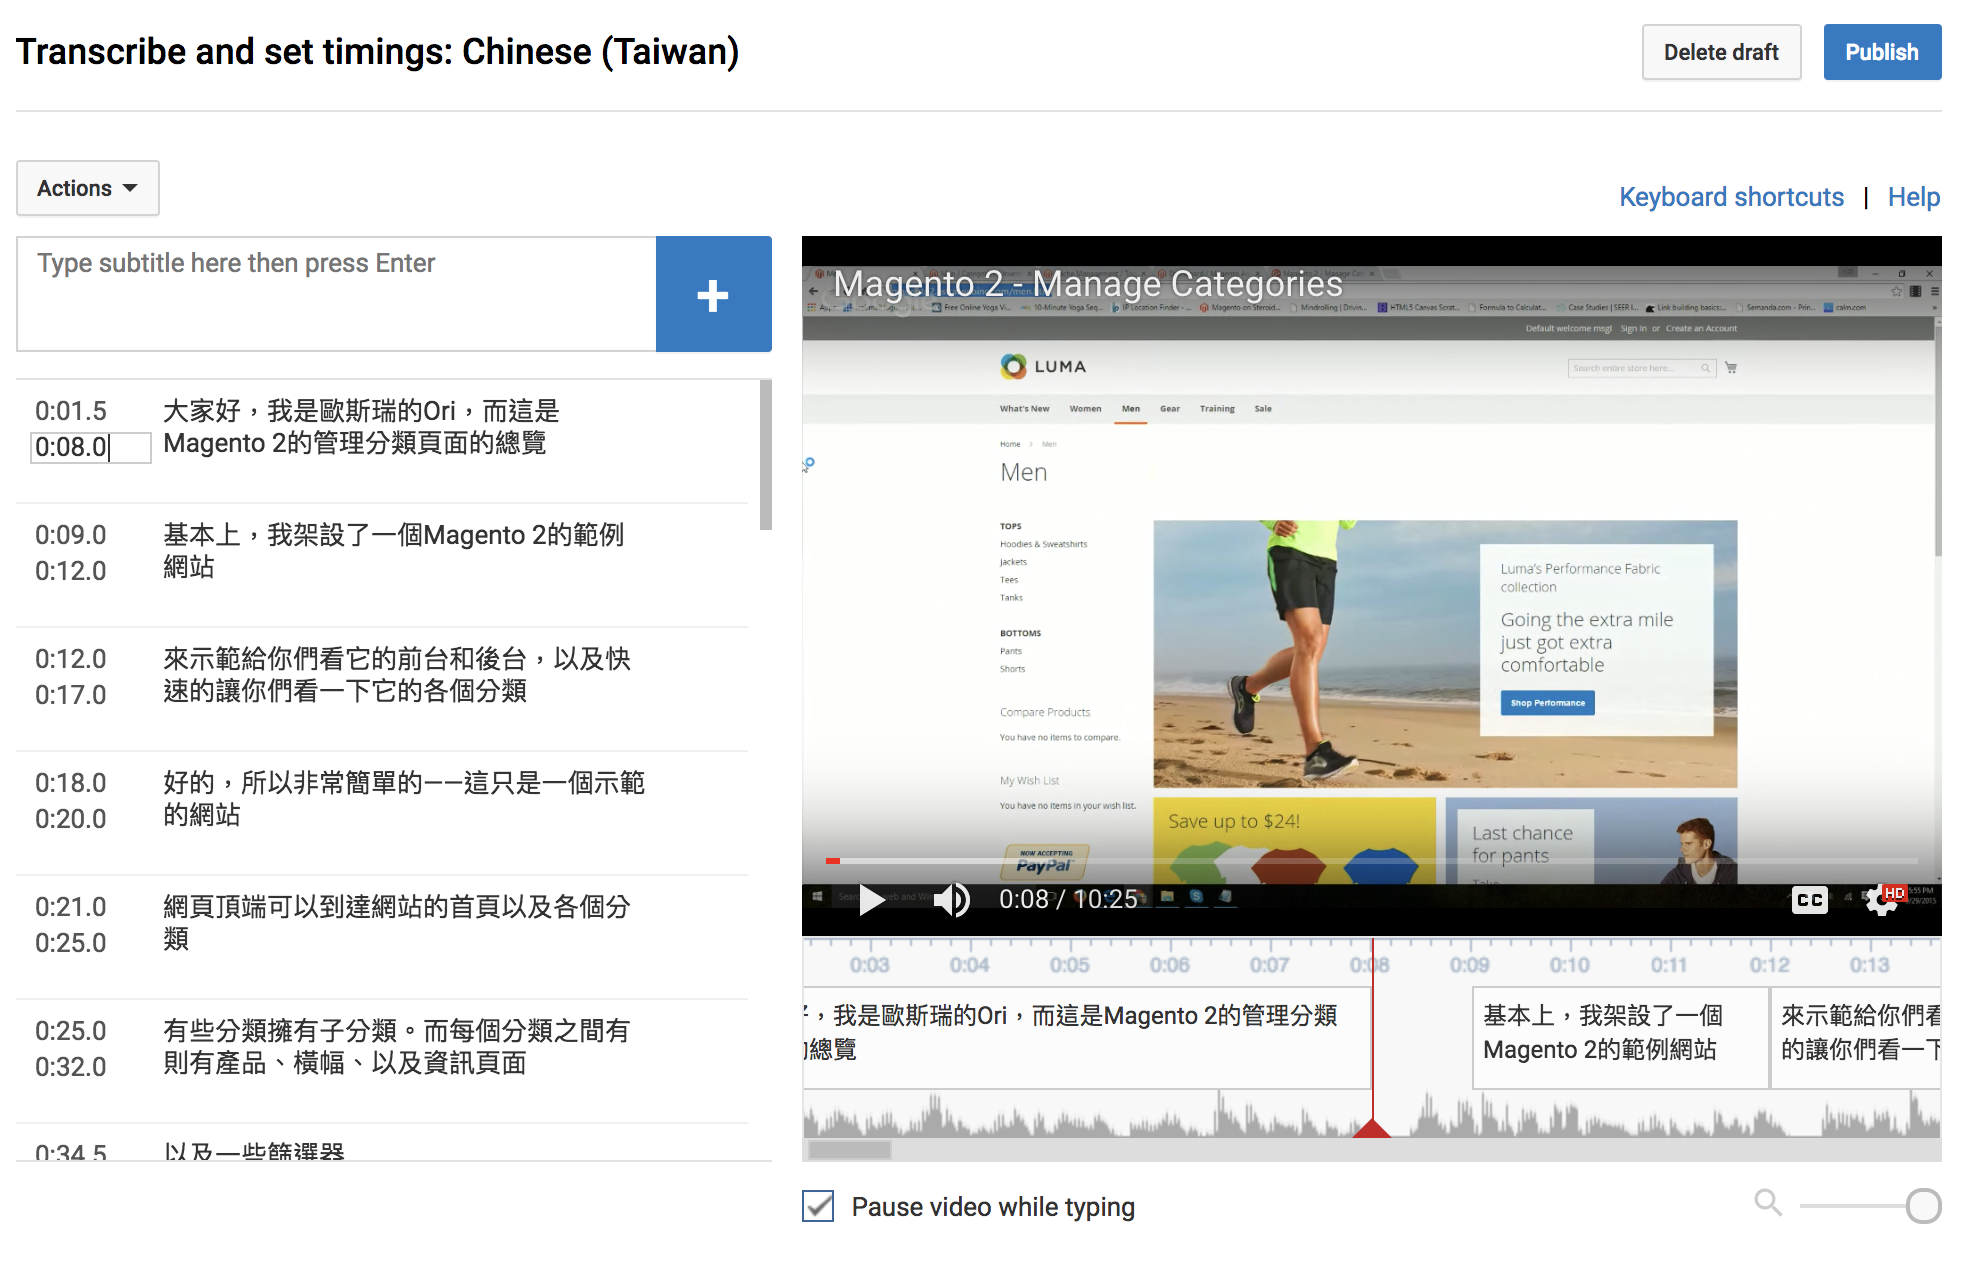Adjust the timeline zoom slider handle
The image size is (1976, 1268).
[1923, 1206]
